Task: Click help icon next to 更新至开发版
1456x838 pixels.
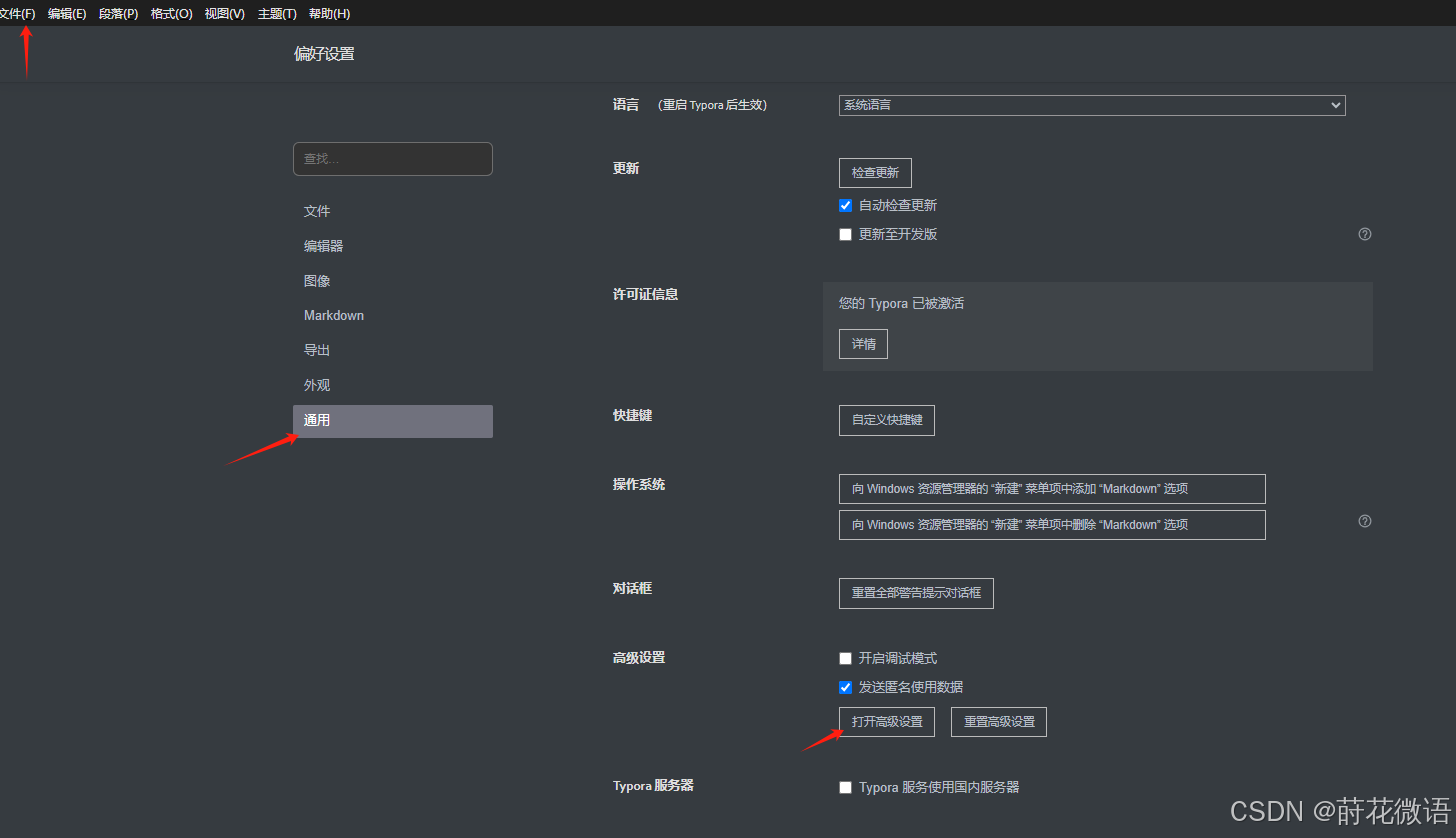Action: click(x=1365, y=234)
